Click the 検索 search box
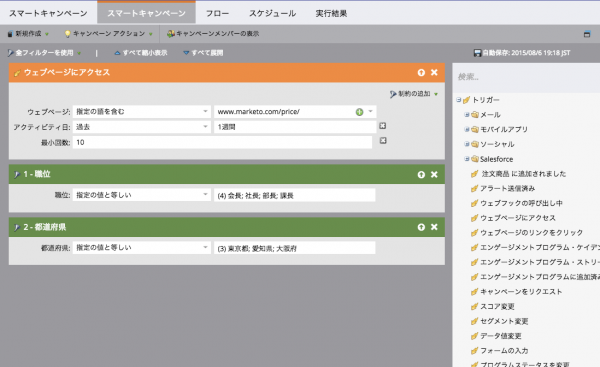The image size is (600, 367). pos(526,77)
